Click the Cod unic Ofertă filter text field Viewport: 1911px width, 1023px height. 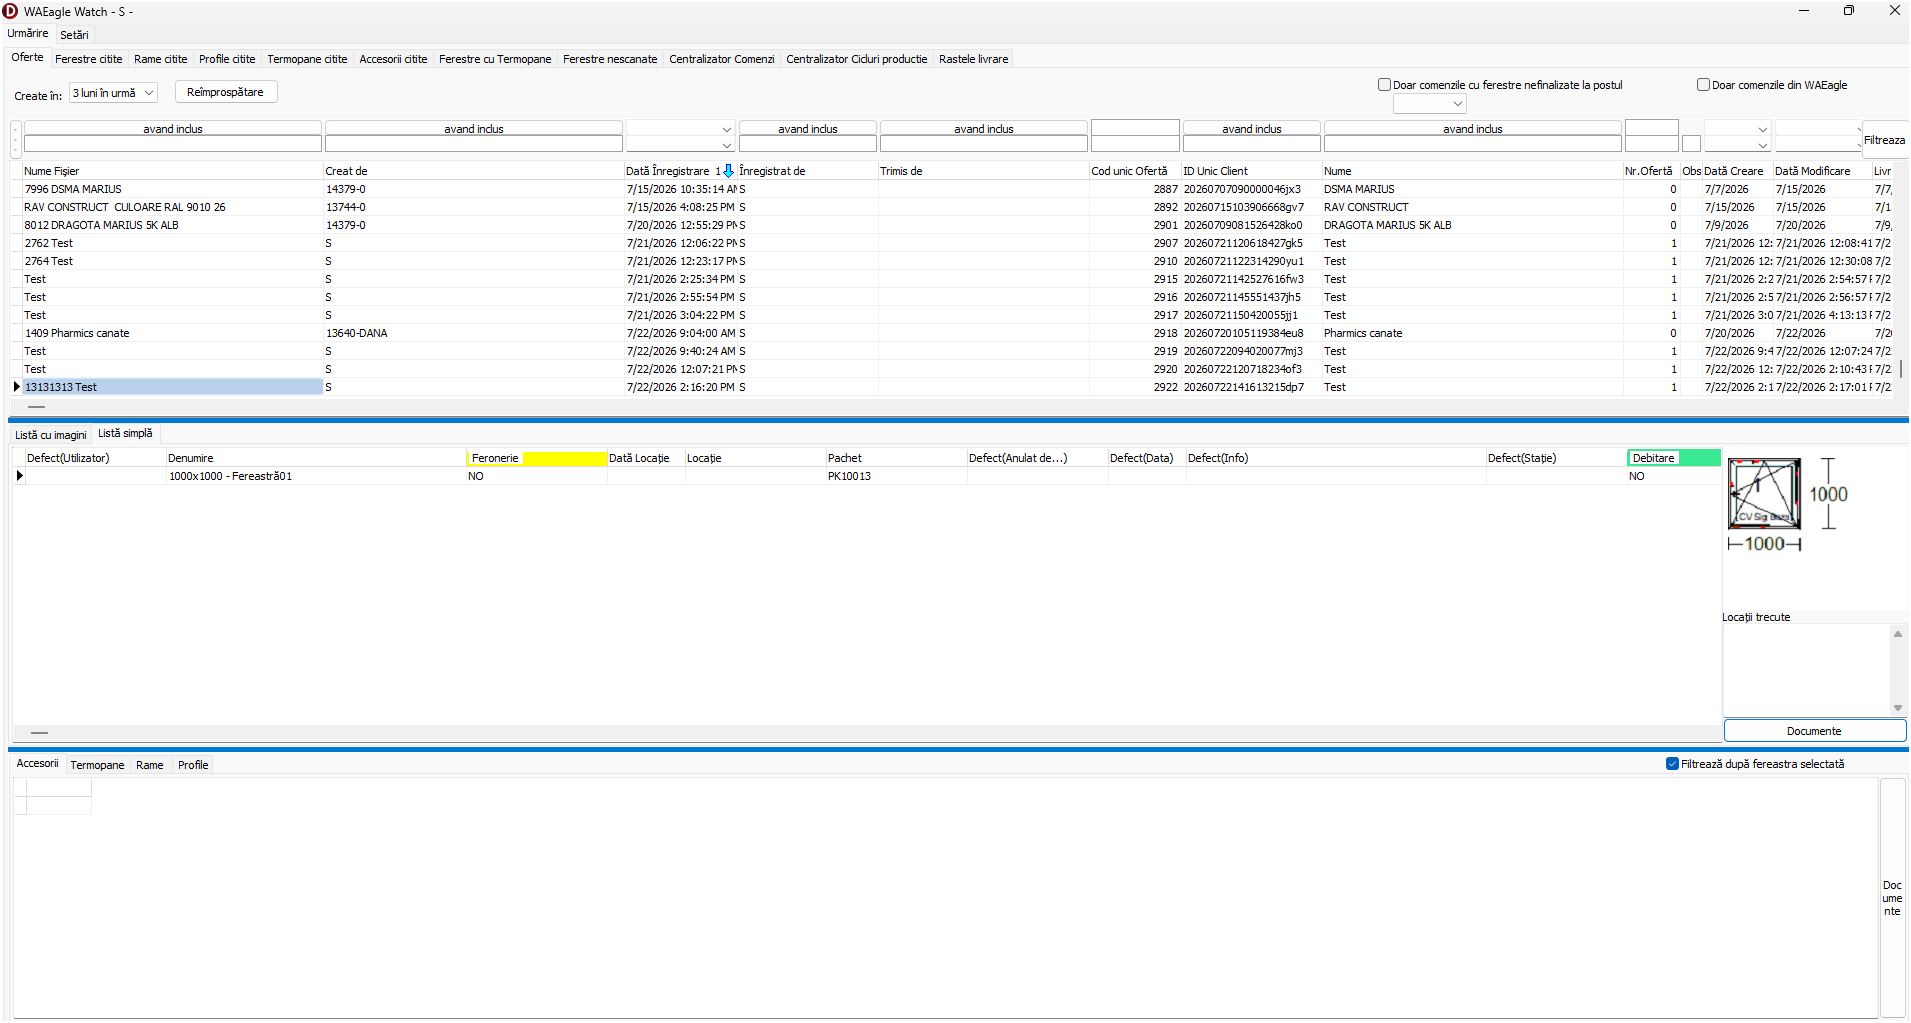coord(1135,145)
